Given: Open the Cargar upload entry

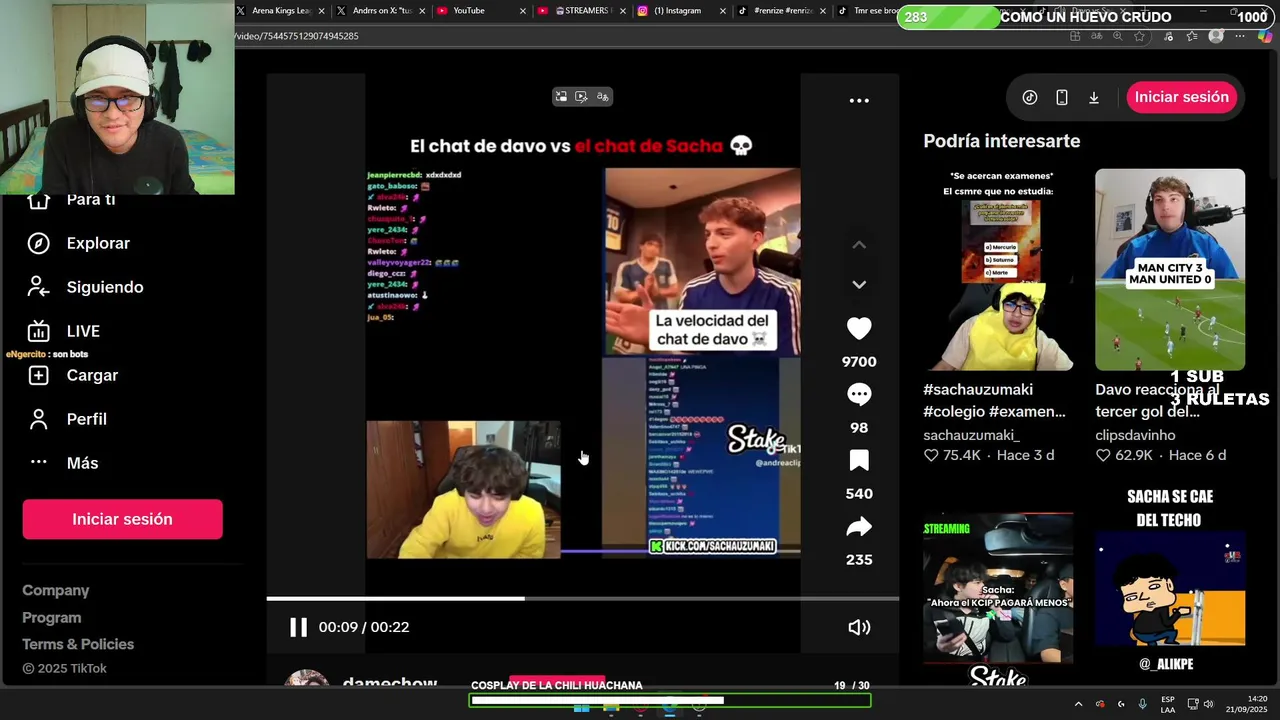Looking at the screenshot, I should (x=72, y=375).
